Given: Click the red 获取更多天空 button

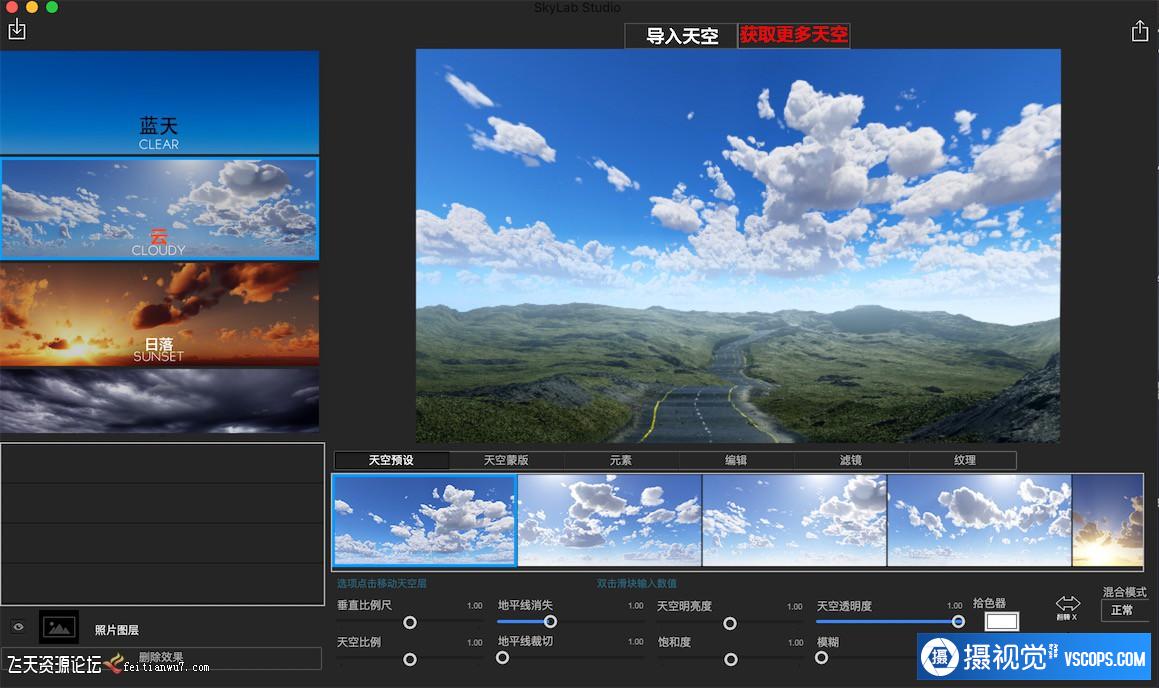Looking at the screenshot, I should pyautogui.click(x=794, y=35).
